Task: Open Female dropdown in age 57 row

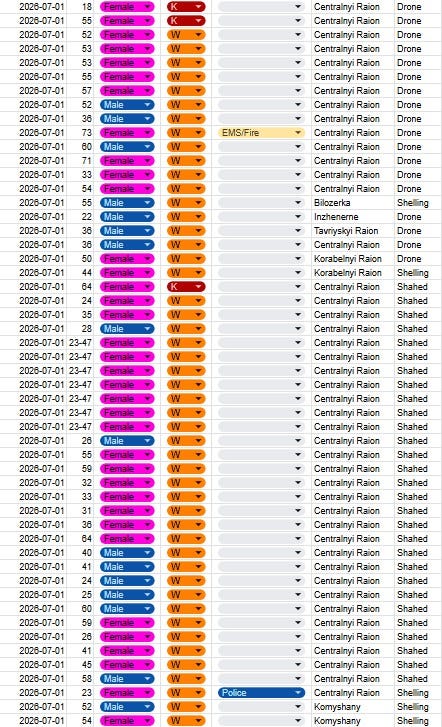Action: 127,91
